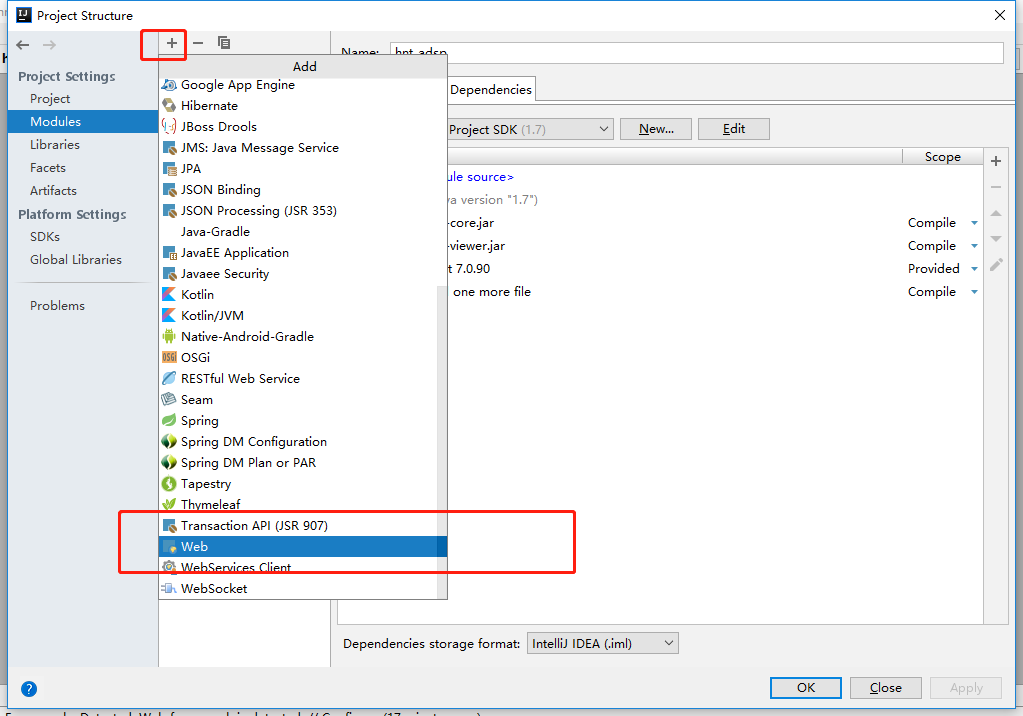Viewport: 1023px width, 716px height.
Task: Go forward with the right arrow
Action: point(49,45)
